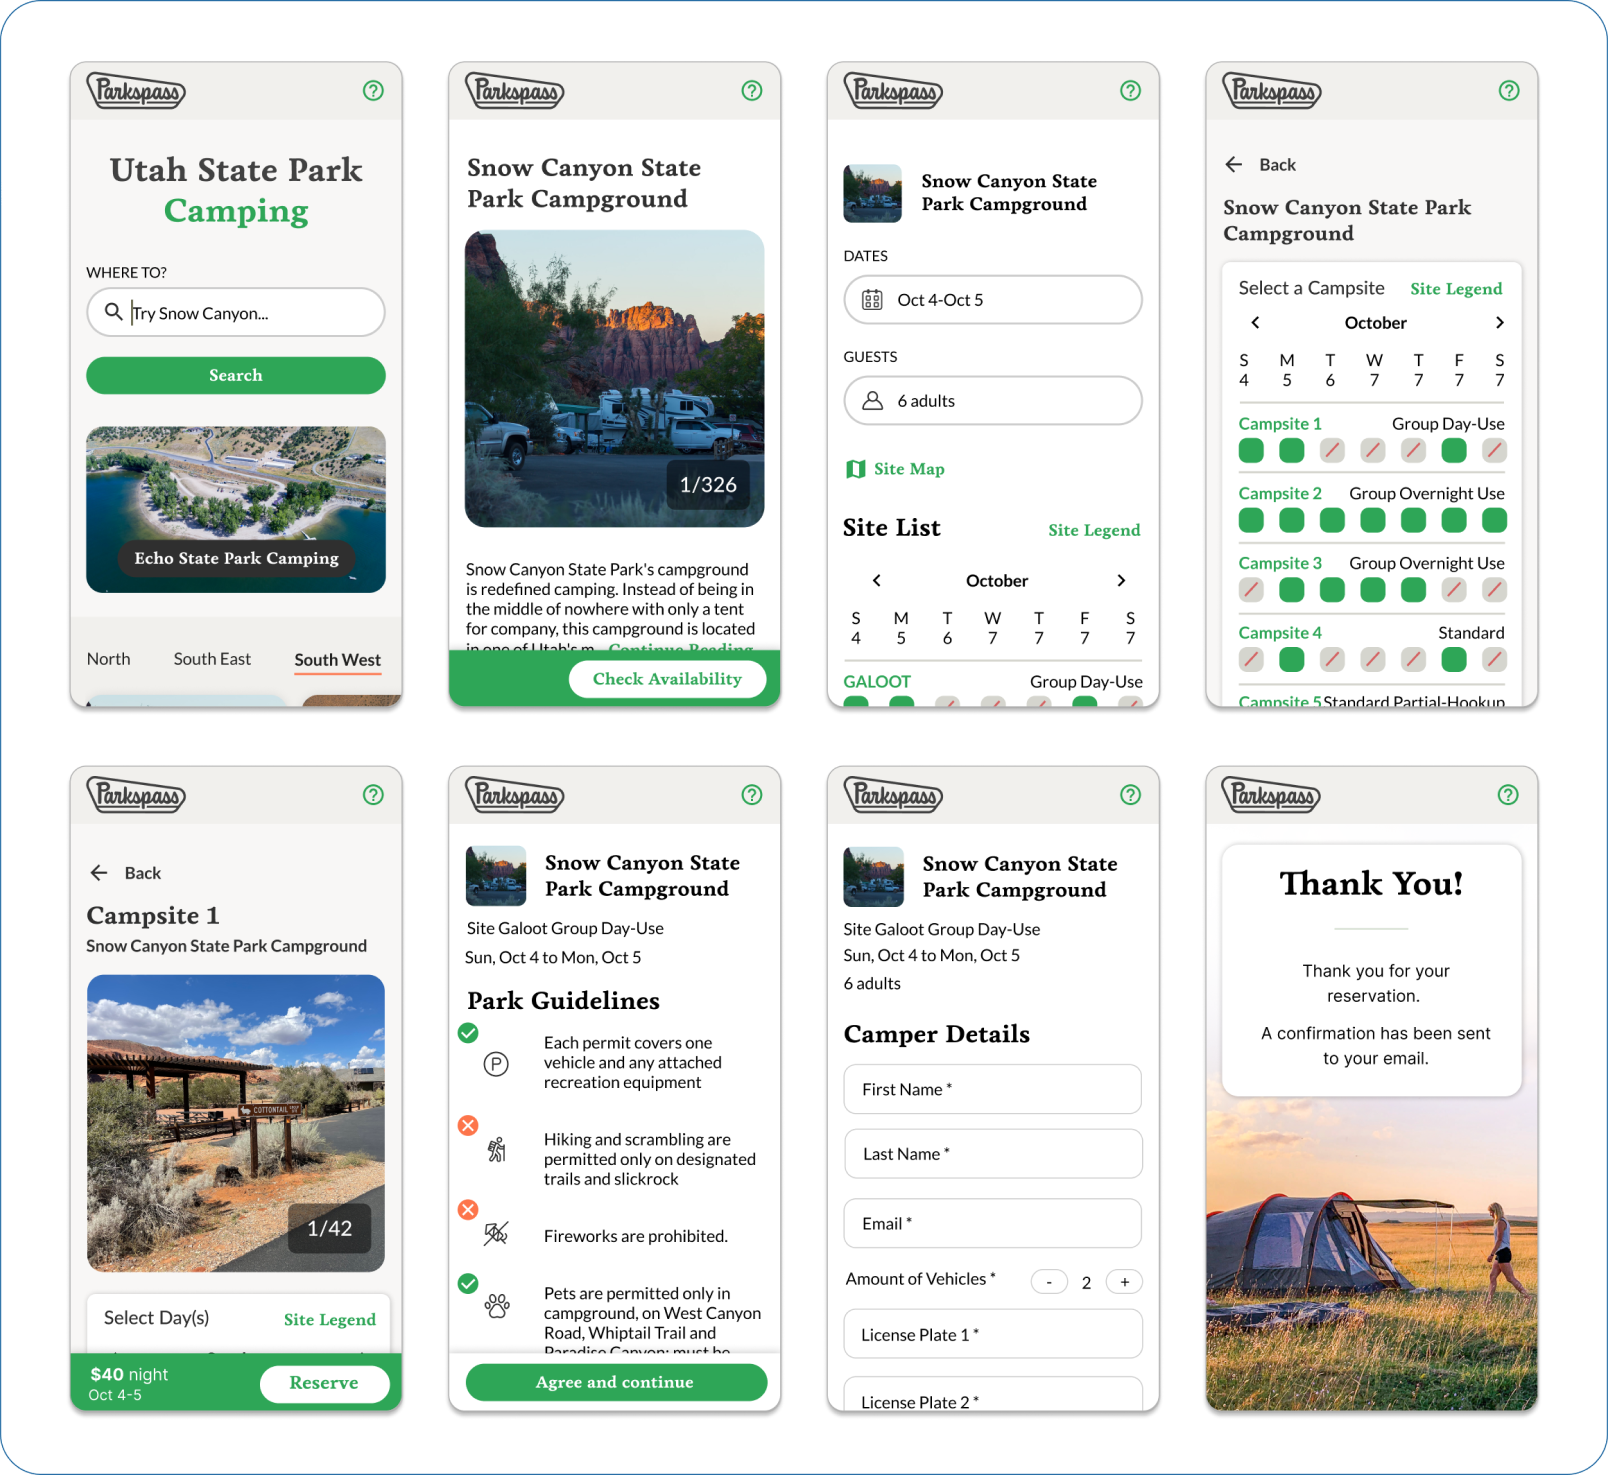
Task: Click the hiking icon in Park Guidelines
Action: (x=496, y=1150)
